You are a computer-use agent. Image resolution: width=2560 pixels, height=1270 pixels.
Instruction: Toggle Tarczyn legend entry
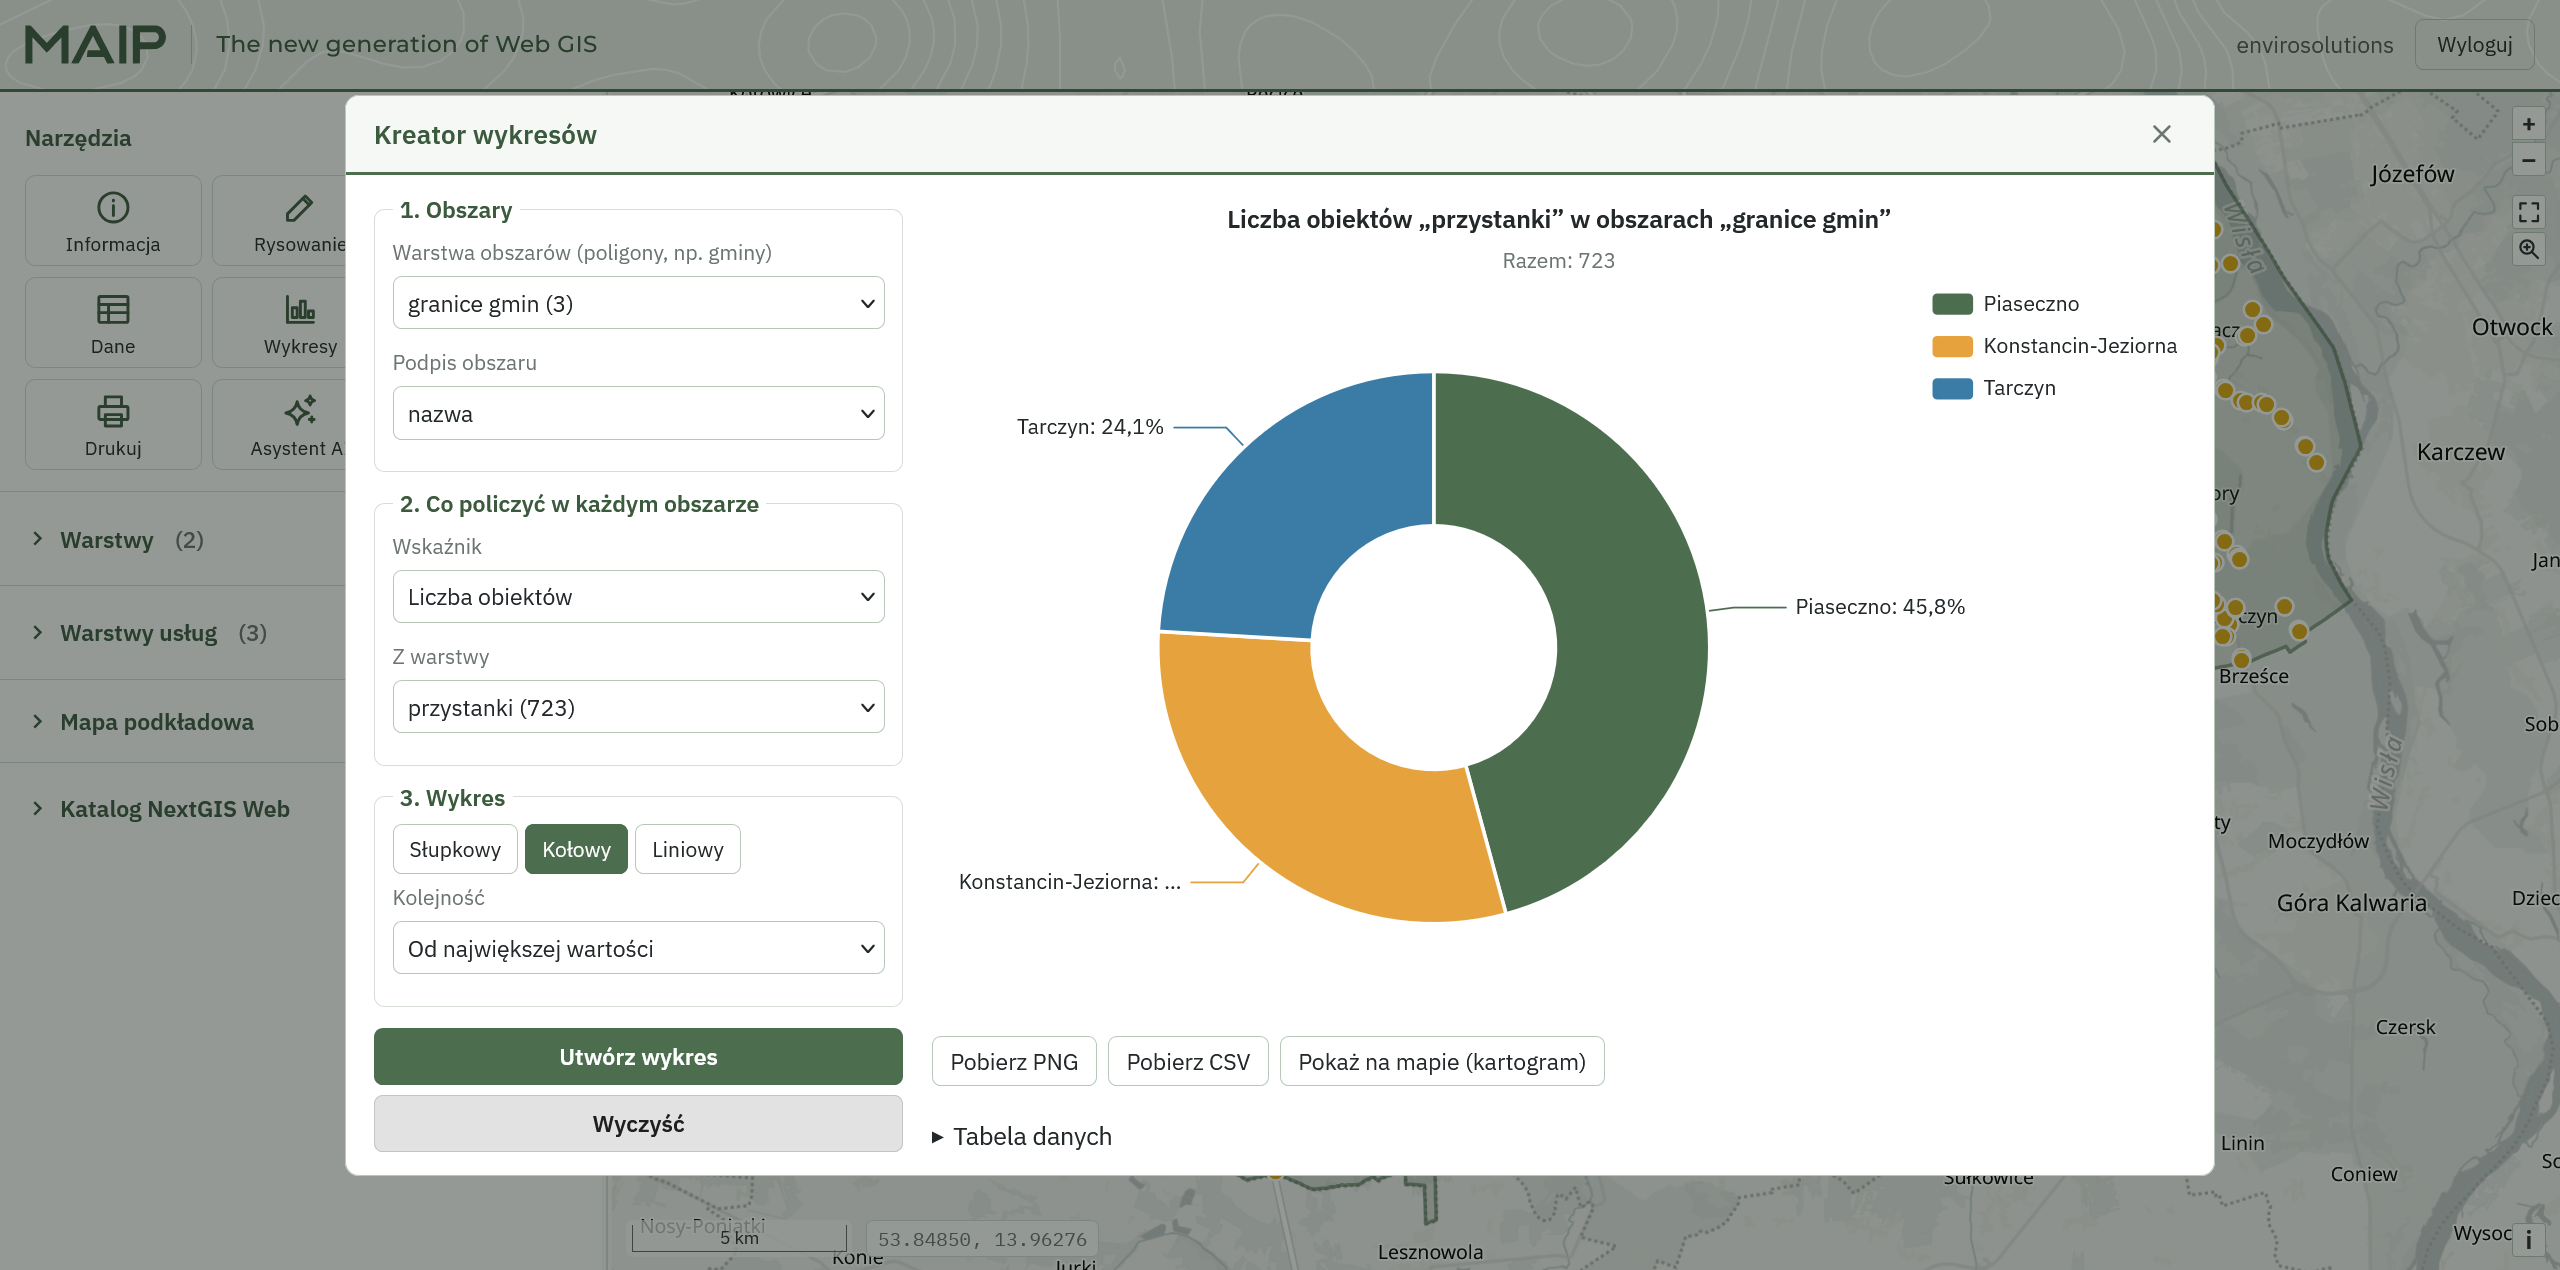[x=1994, y=388]
